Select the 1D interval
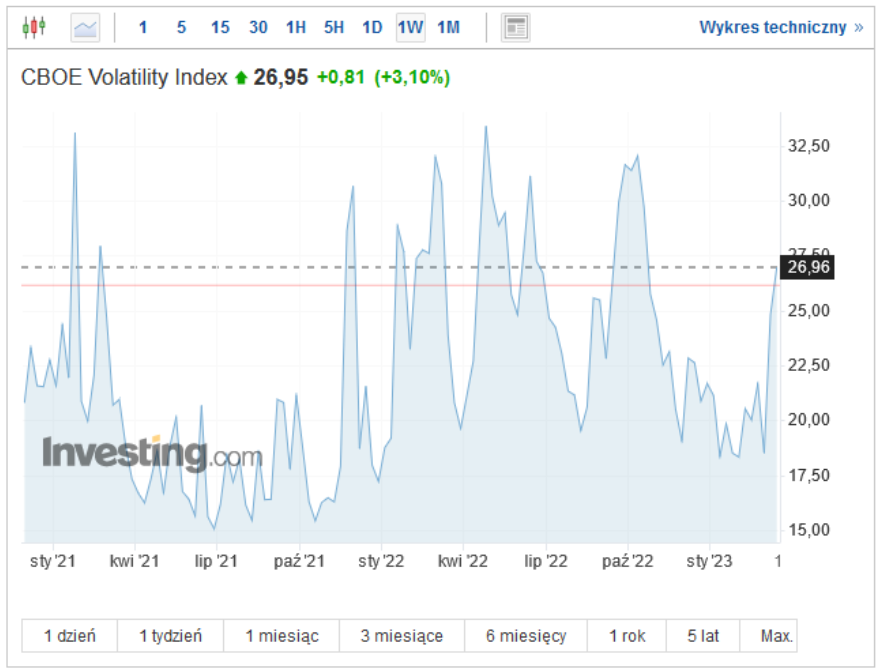Screen dimensions: 880x671 pos(372,27)
